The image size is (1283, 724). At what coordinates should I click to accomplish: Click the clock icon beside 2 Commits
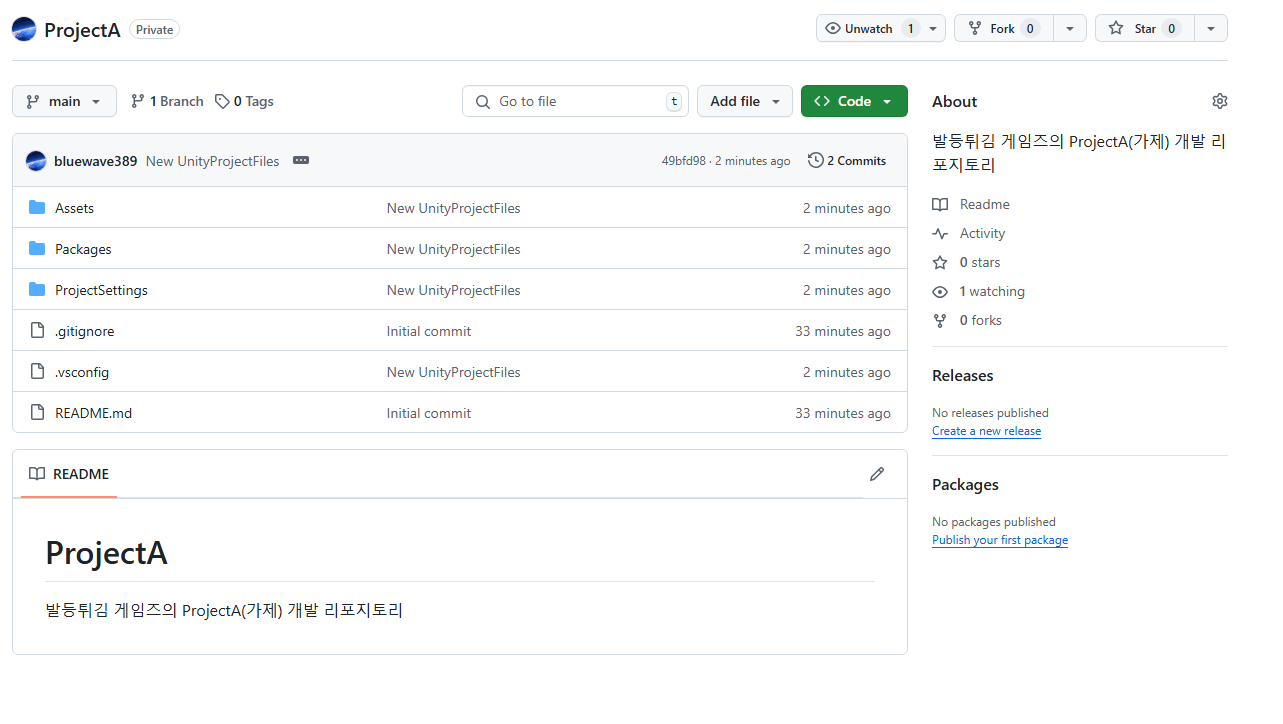coord(816,160)
